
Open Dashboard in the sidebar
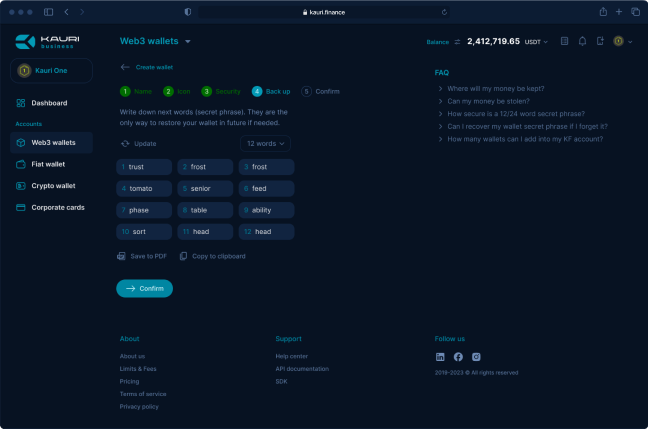pyautogui.click(x=49, y=103)
